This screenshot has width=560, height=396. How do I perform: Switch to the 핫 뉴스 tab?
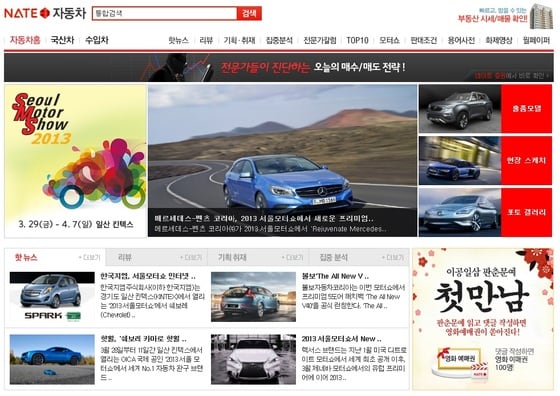pyautogui.click(x=26, y=257)
